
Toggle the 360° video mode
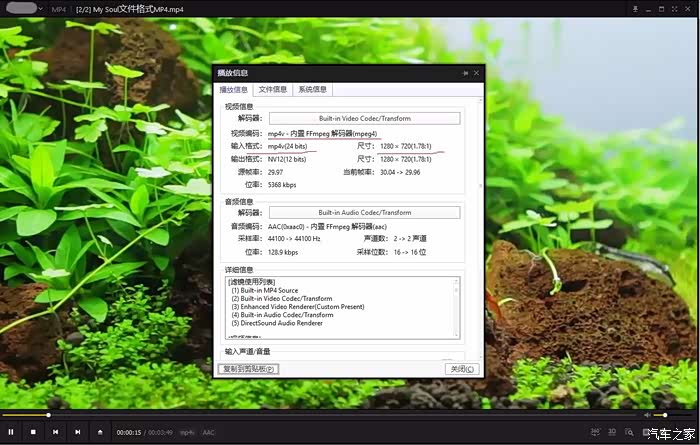click(x=596, y=432)
